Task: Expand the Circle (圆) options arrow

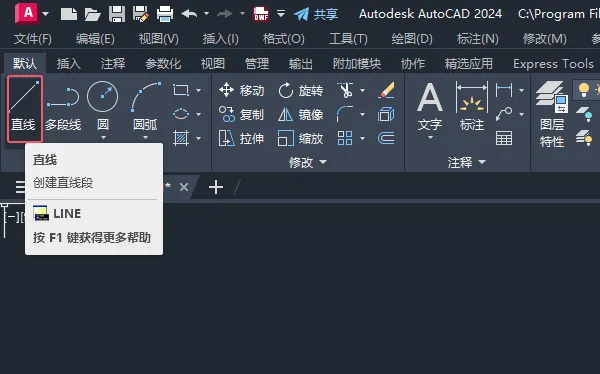Action: pos(103,137)
